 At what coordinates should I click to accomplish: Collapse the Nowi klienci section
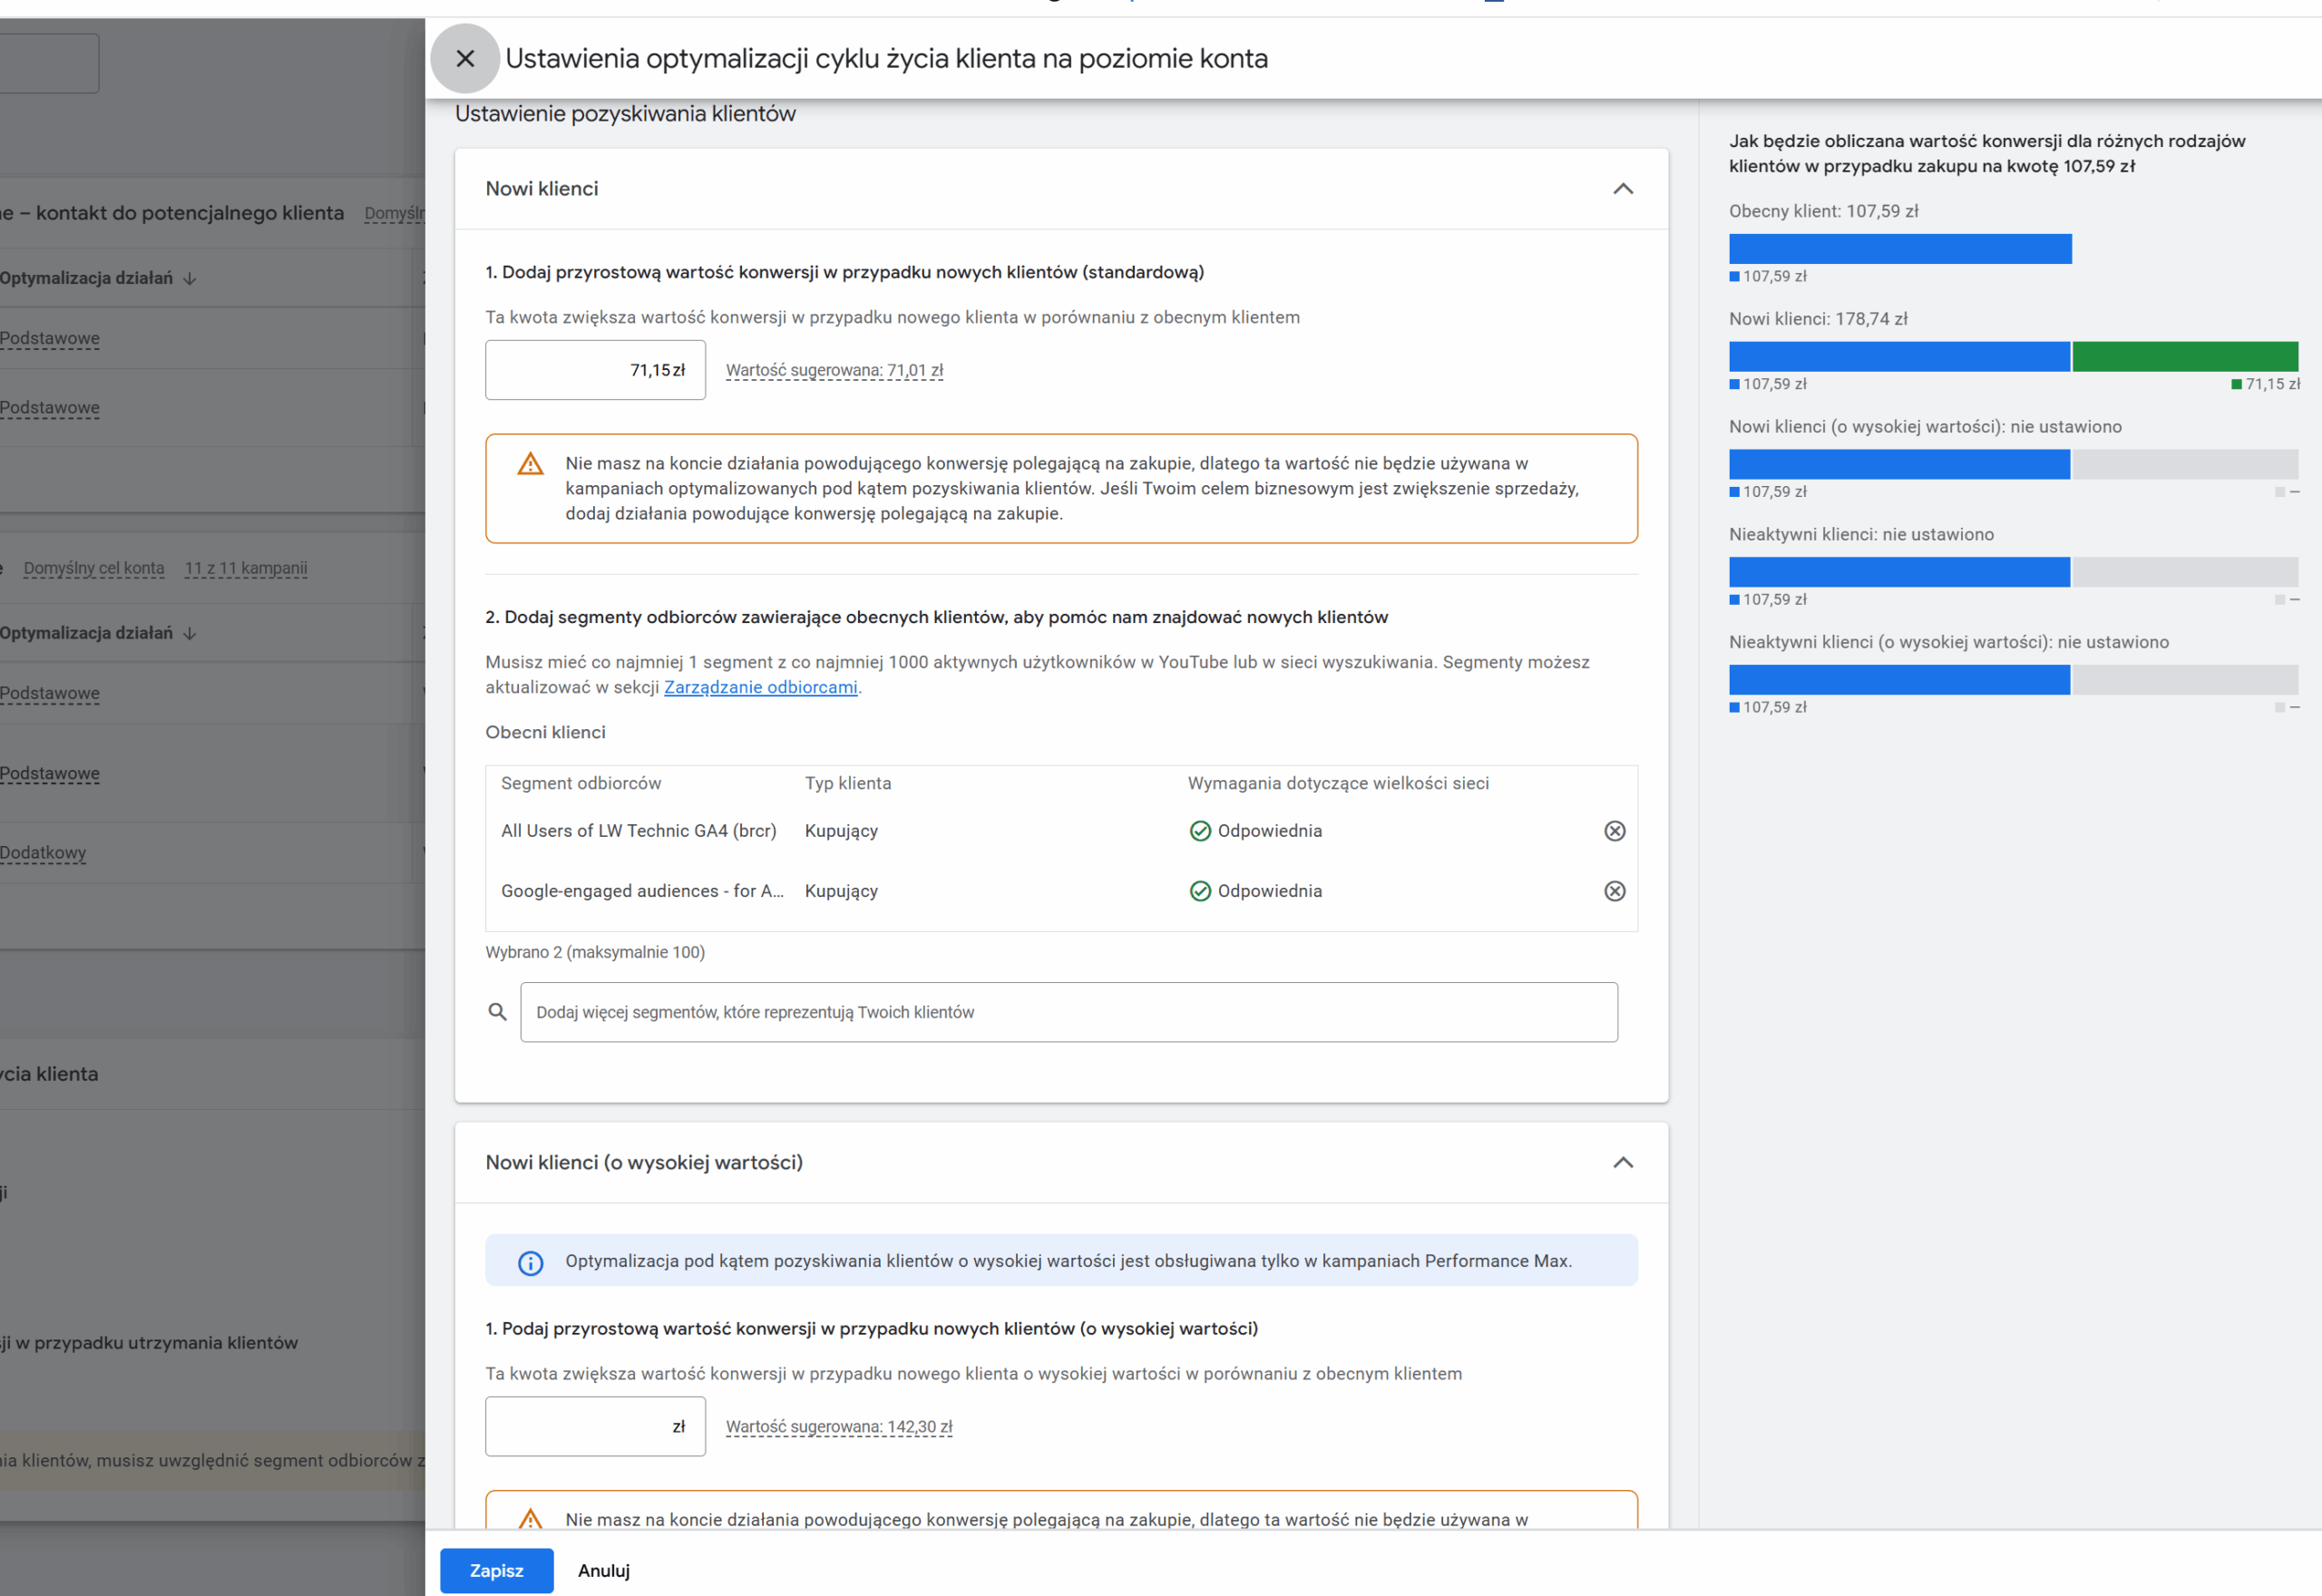(x=1622, y=189)
